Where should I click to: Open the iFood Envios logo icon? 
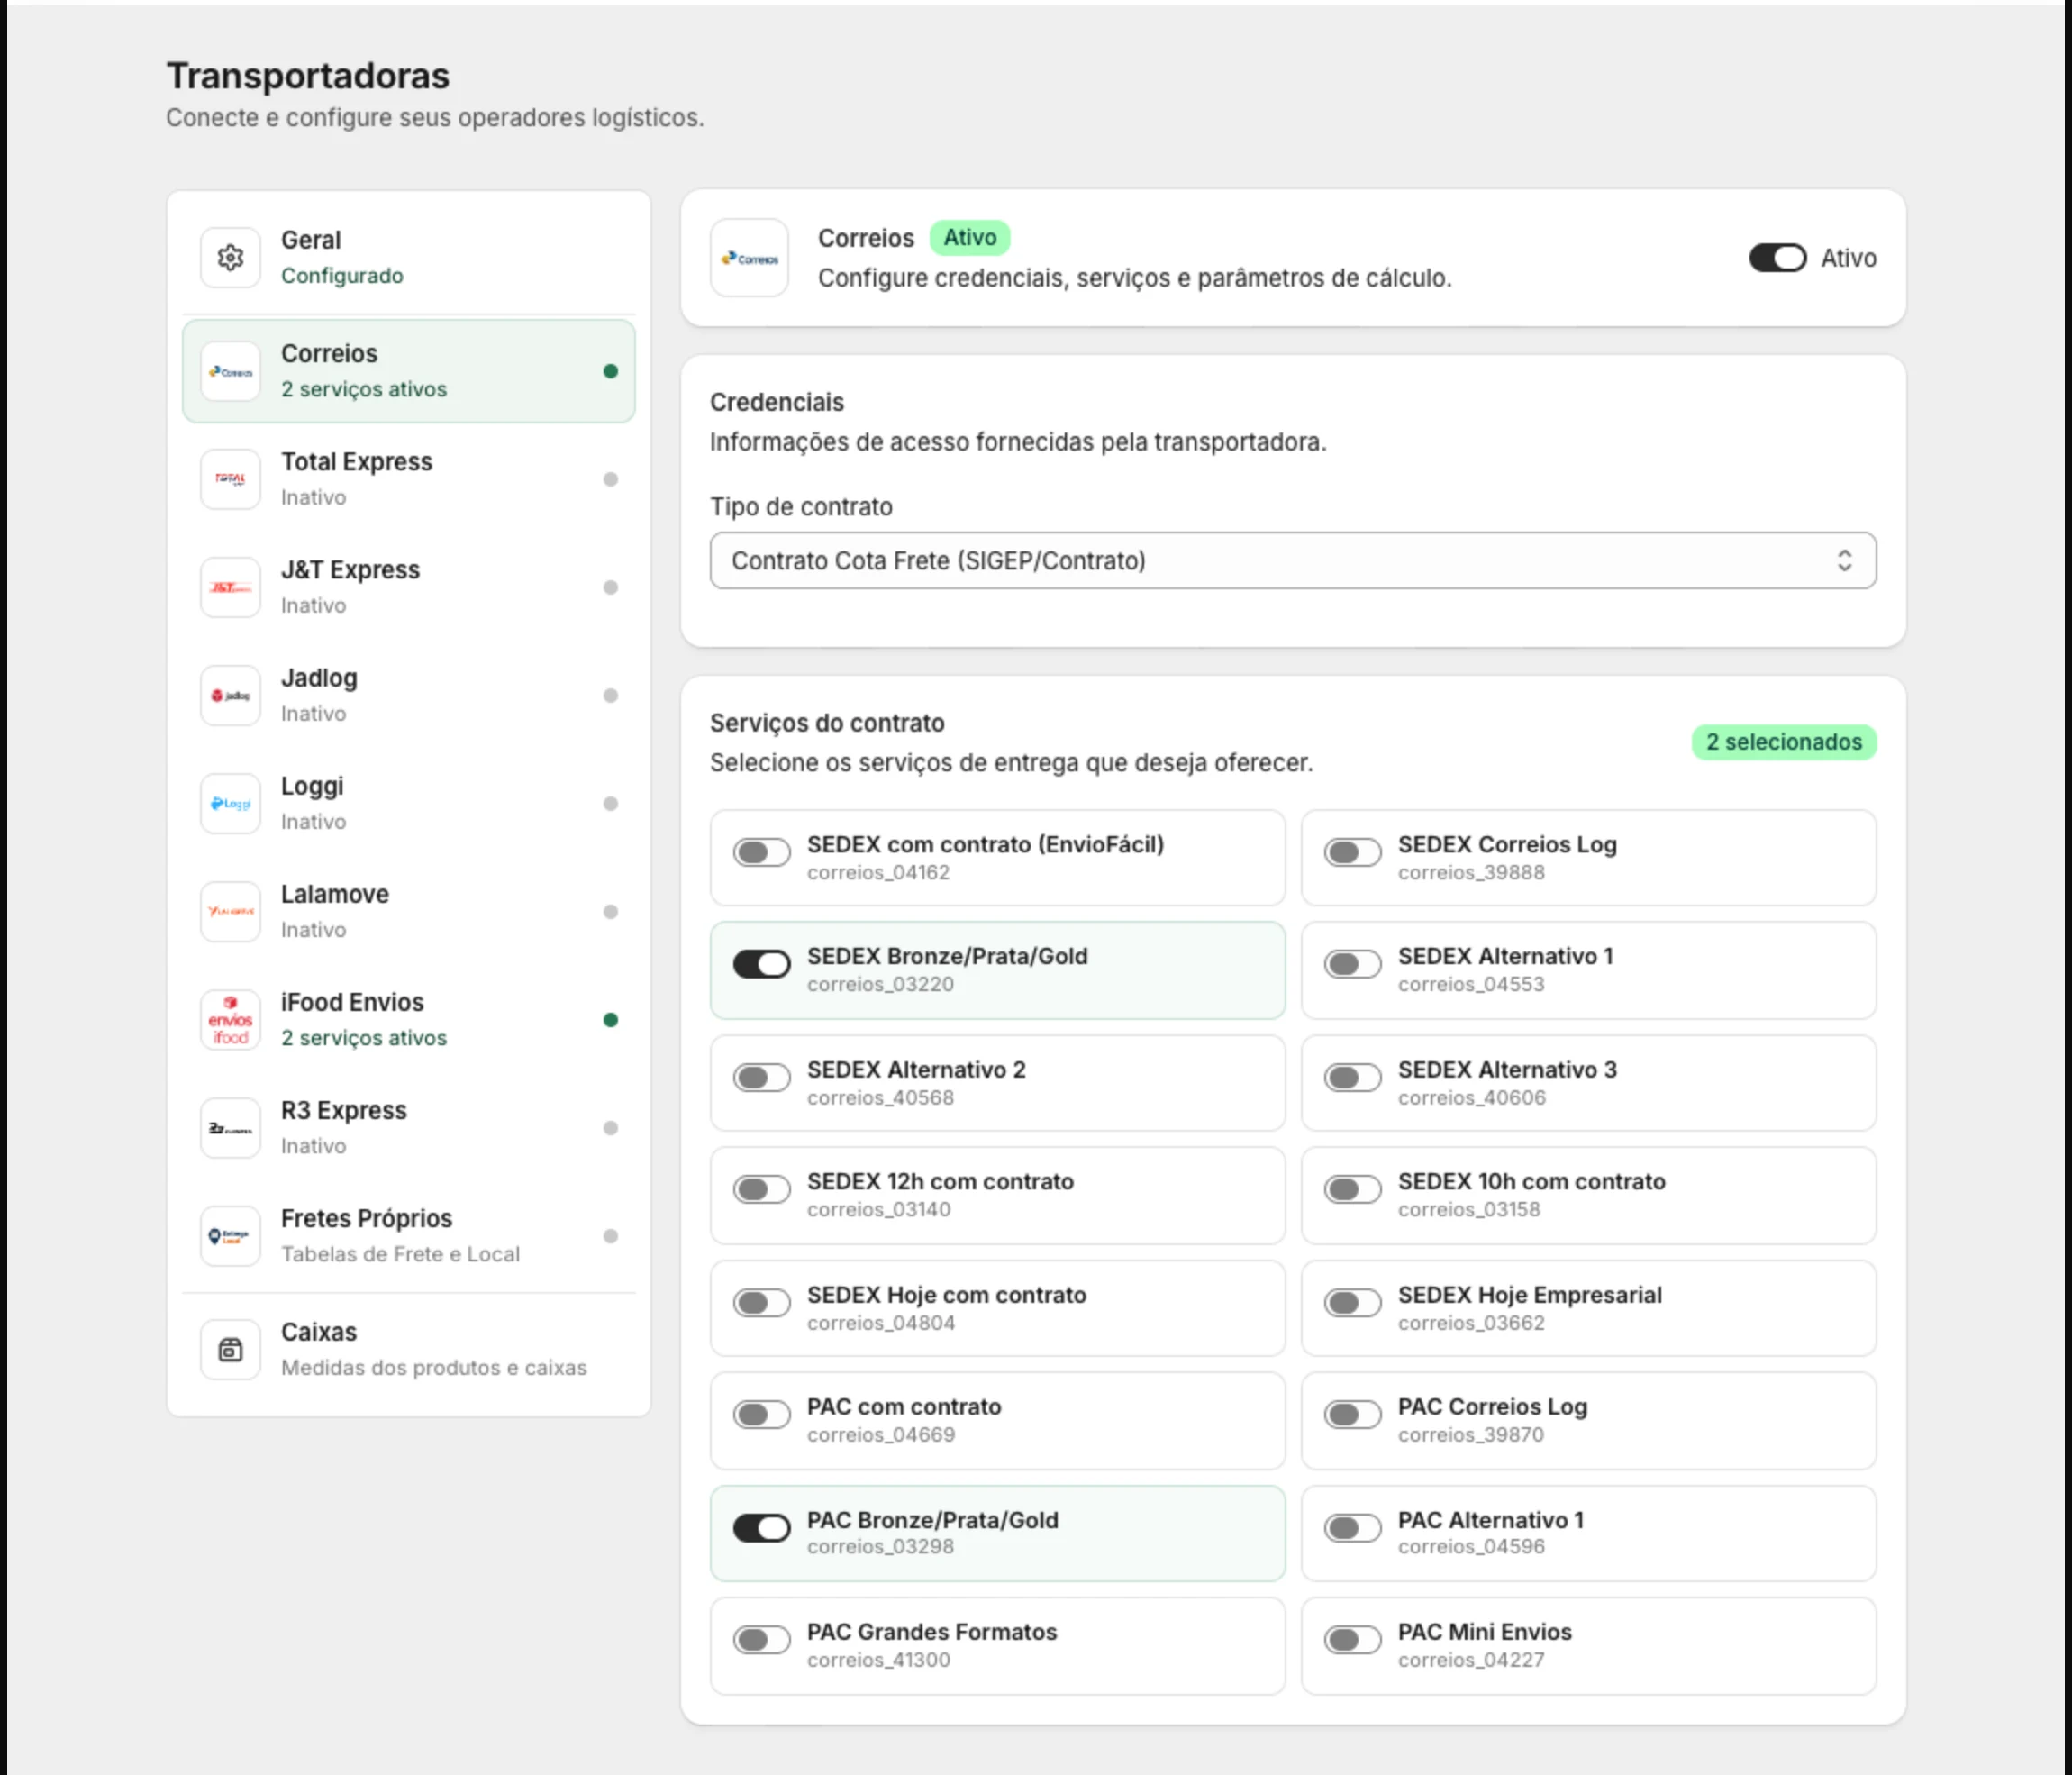[230, 1020]
